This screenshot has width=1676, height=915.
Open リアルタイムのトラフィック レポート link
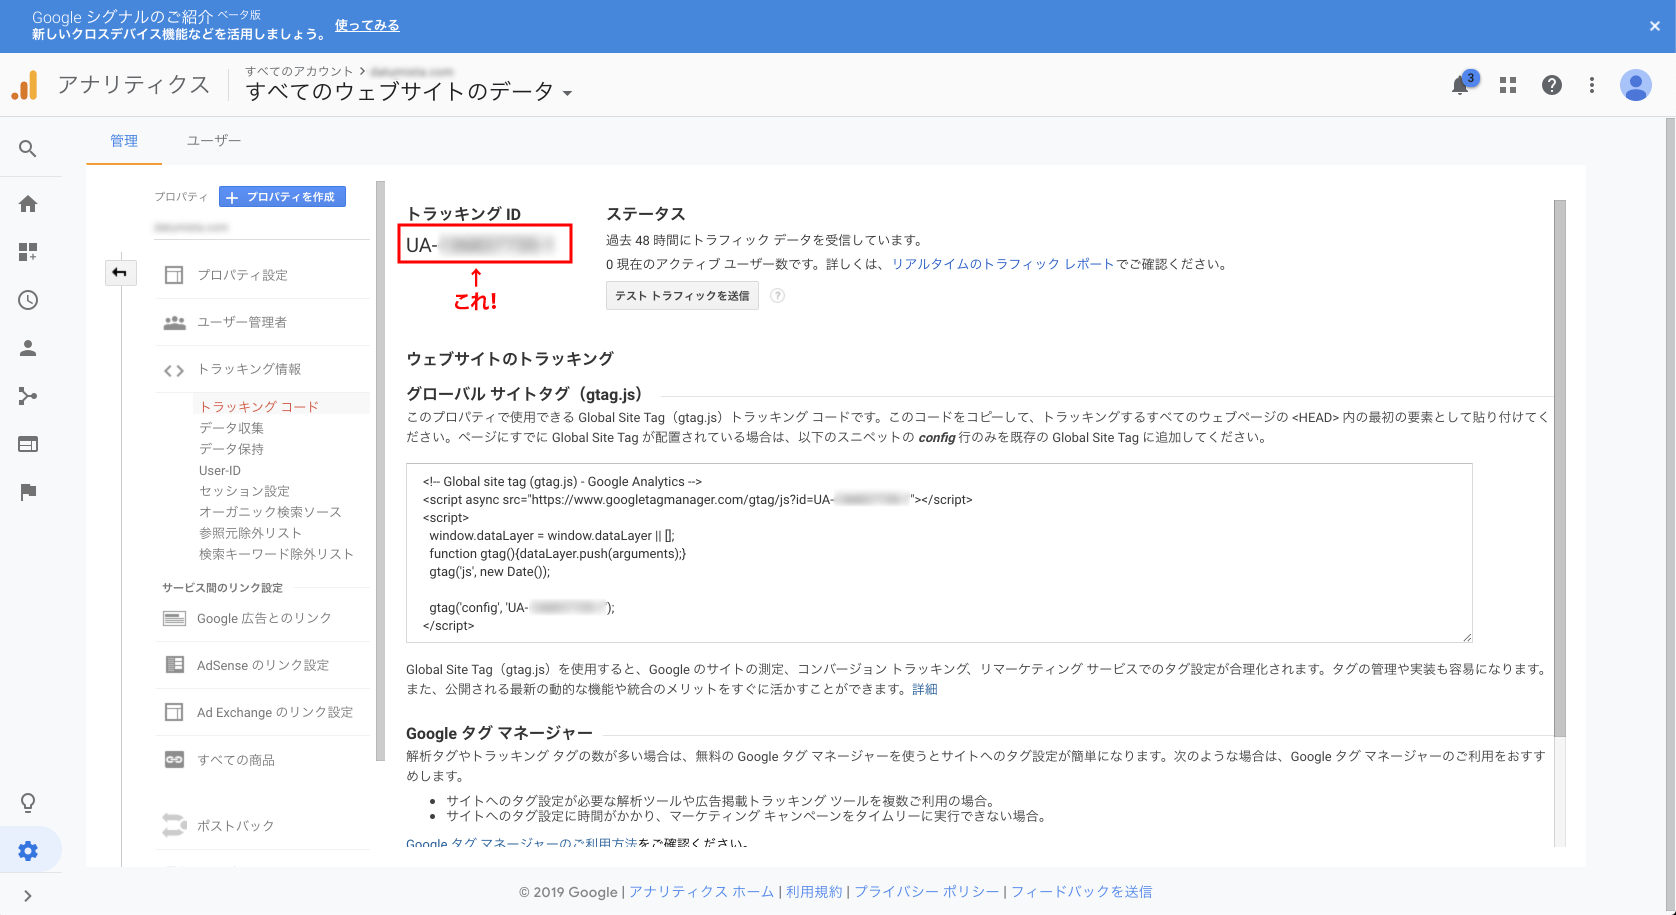point(1003,264)
